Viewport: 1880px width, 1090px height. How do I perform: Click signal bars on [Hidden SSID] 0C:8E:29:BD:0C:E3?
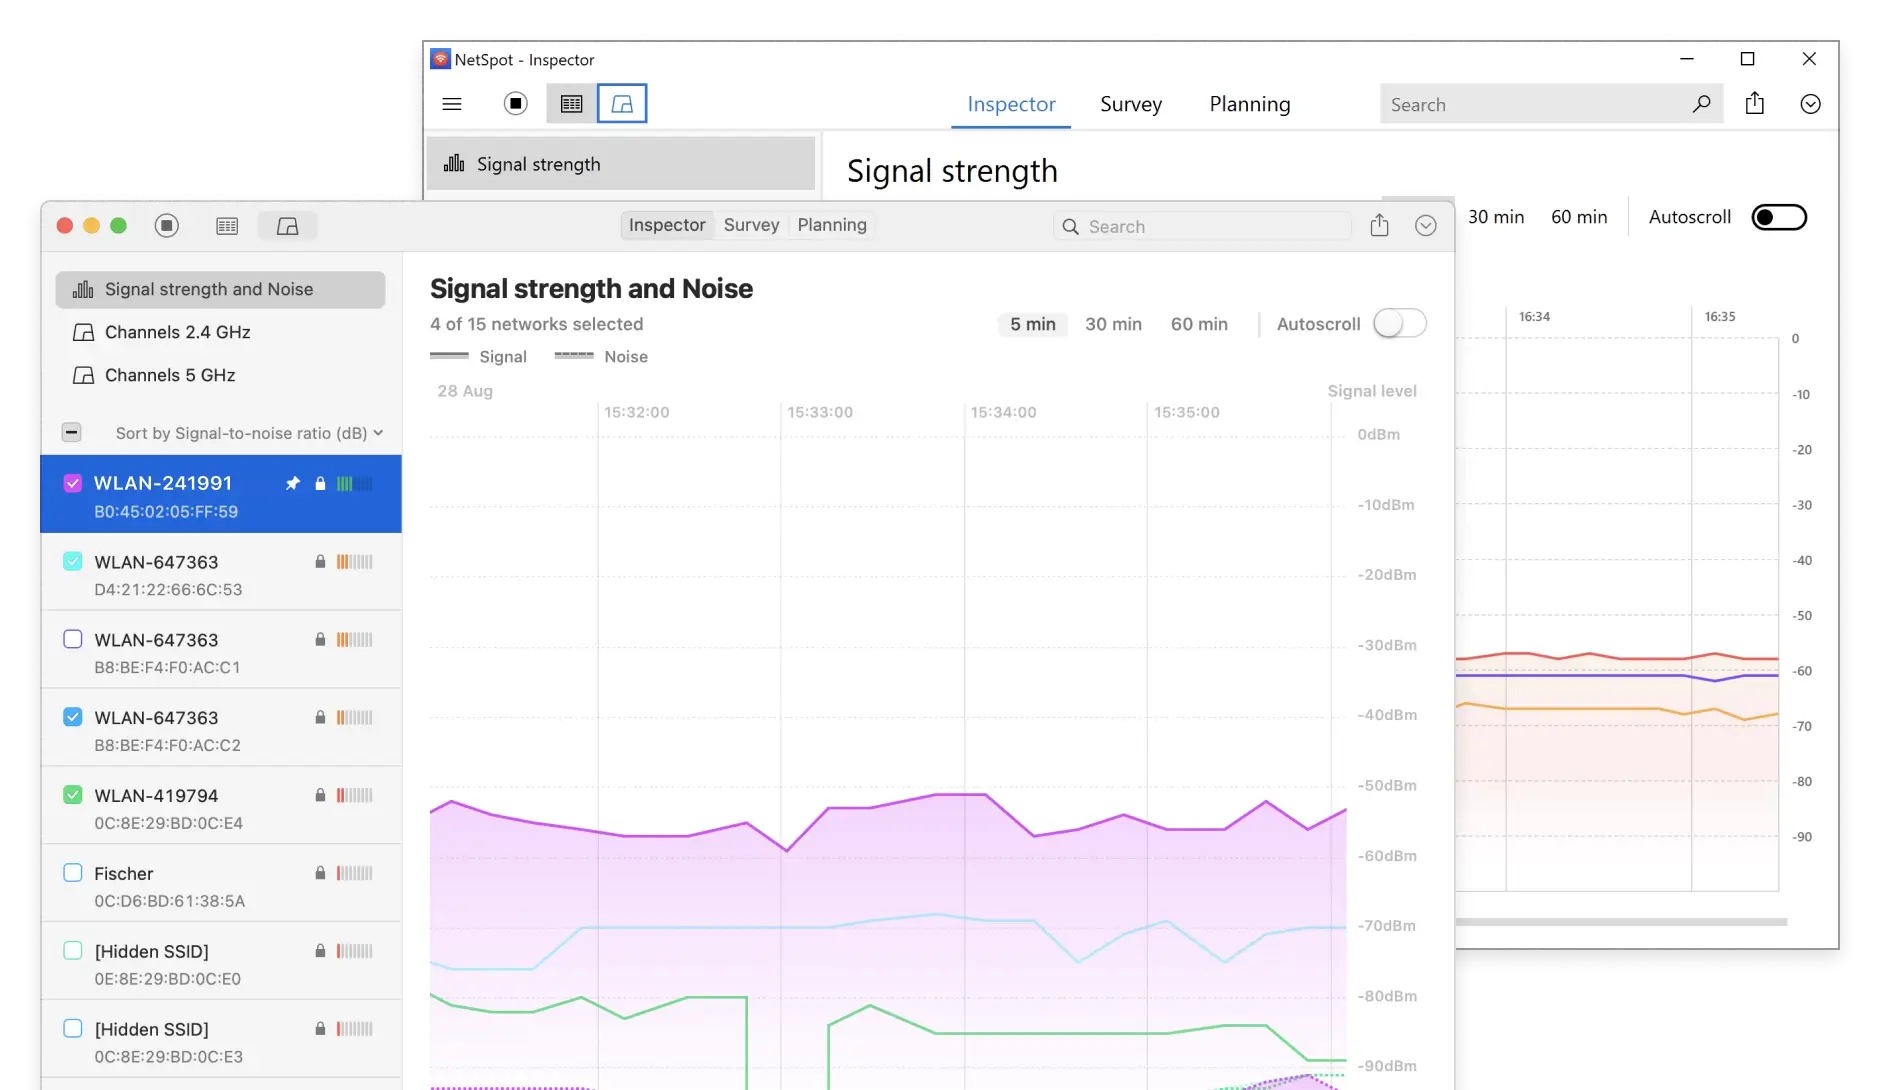(354, 1028)
